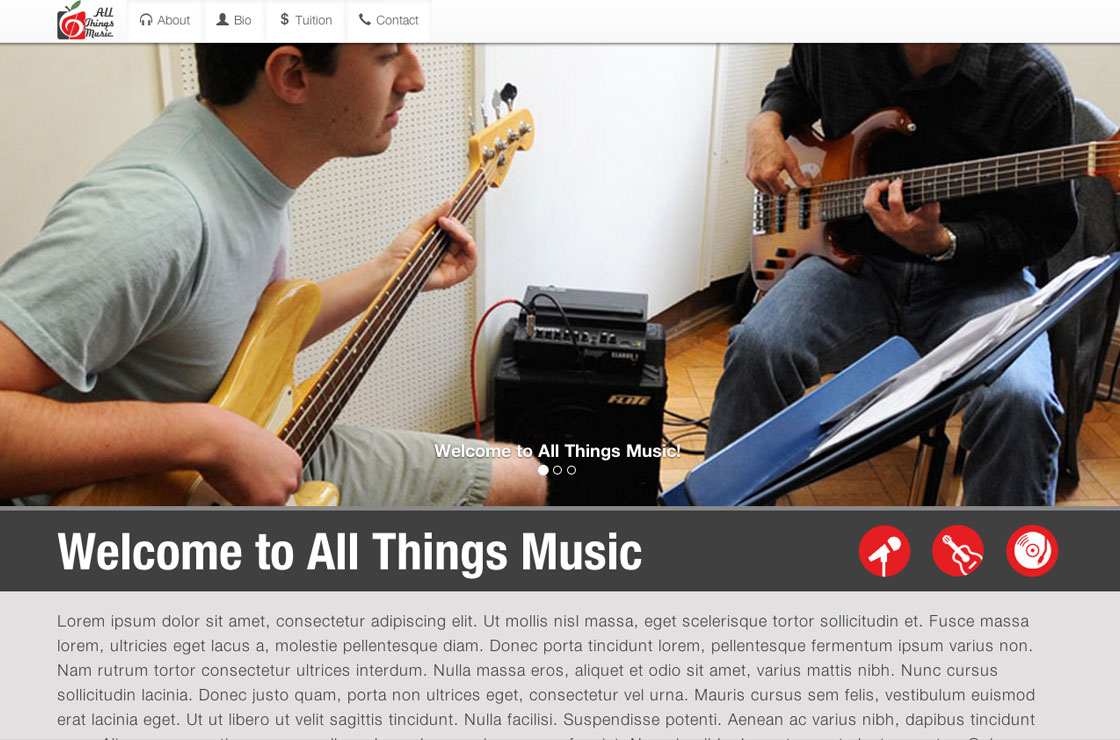The image size is (1120, 740).
Task: Click the 'Welcome to All Things Music!' slide caption
Action: pos(557,451)
